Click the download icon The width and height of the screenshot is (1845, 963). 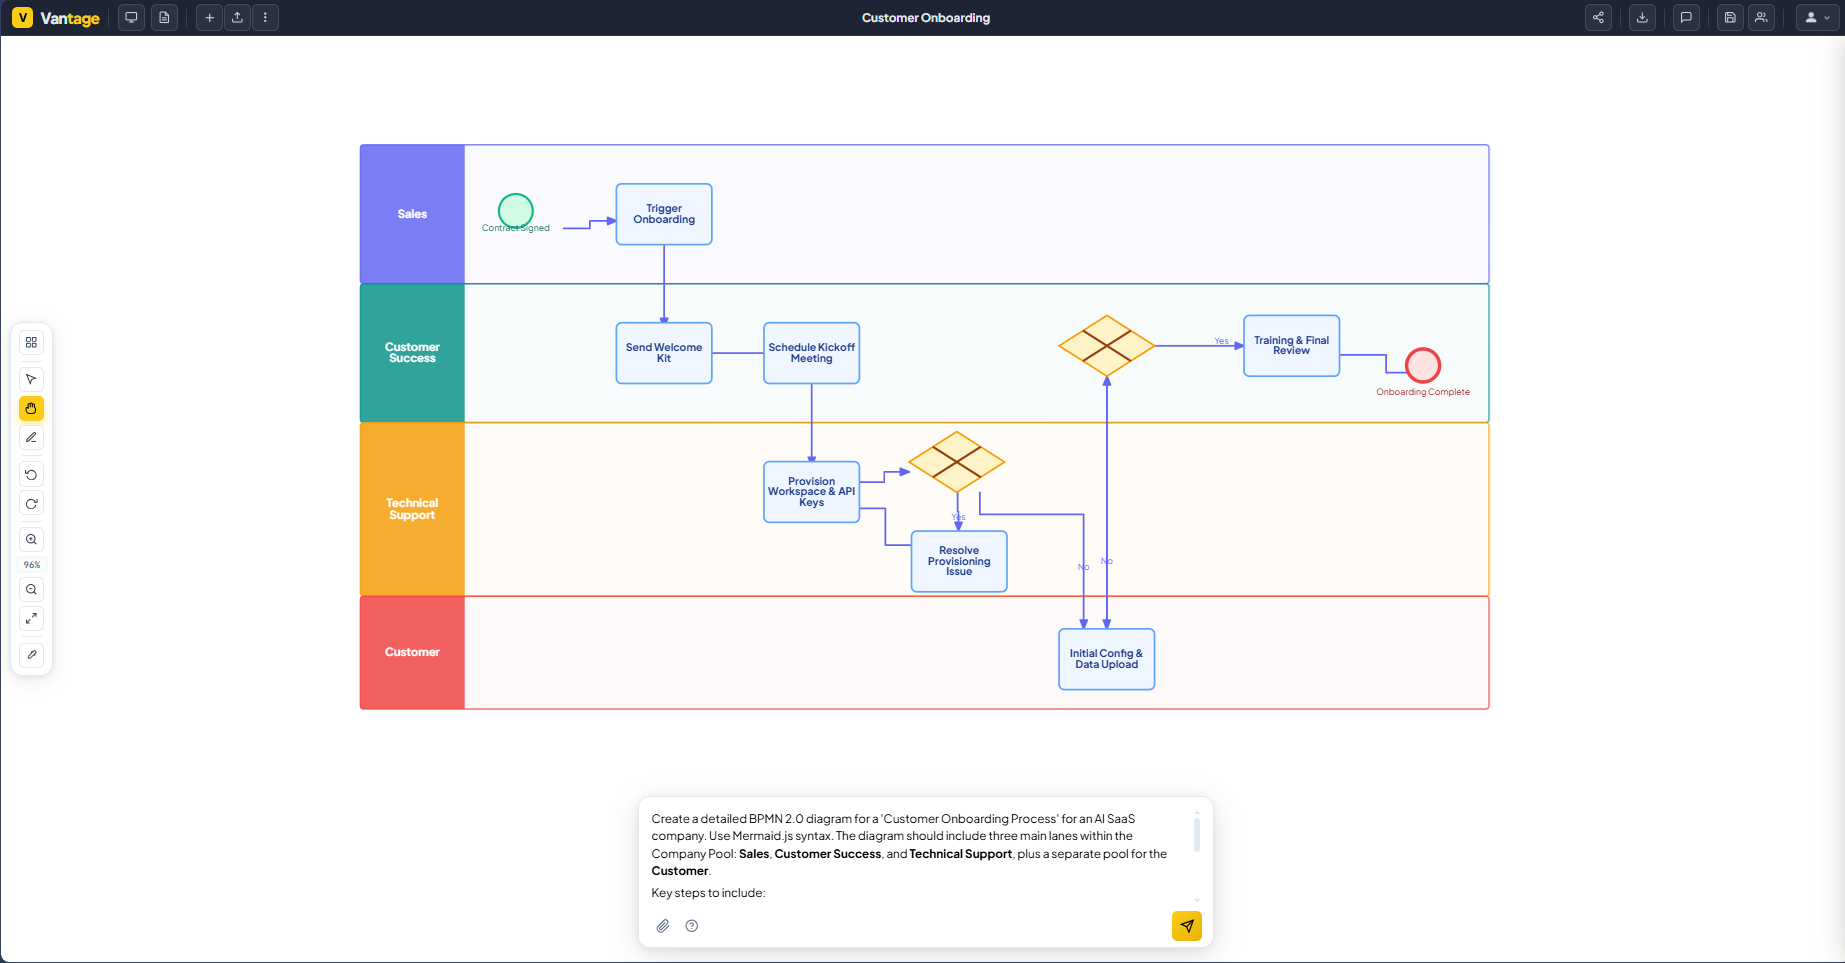pyautogui.click(x=1642, y=18)
